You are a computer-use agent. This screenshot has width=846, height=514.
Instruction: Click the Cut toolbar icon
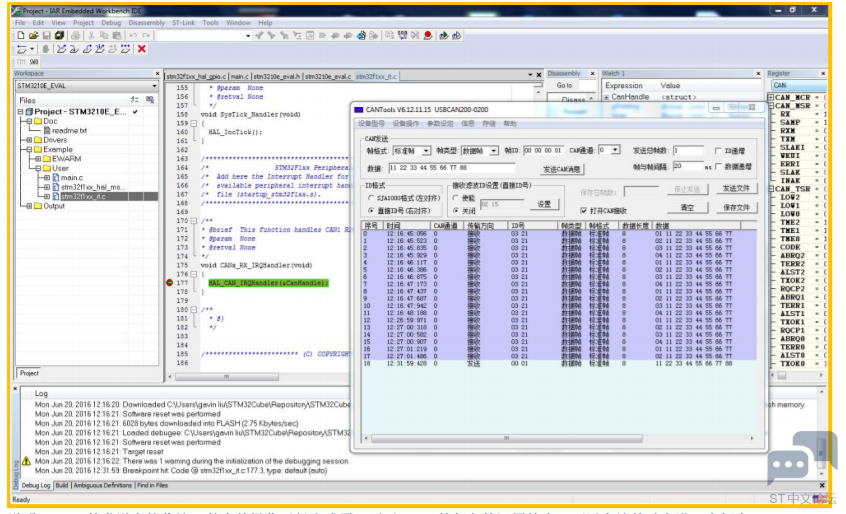click(91, 36)
